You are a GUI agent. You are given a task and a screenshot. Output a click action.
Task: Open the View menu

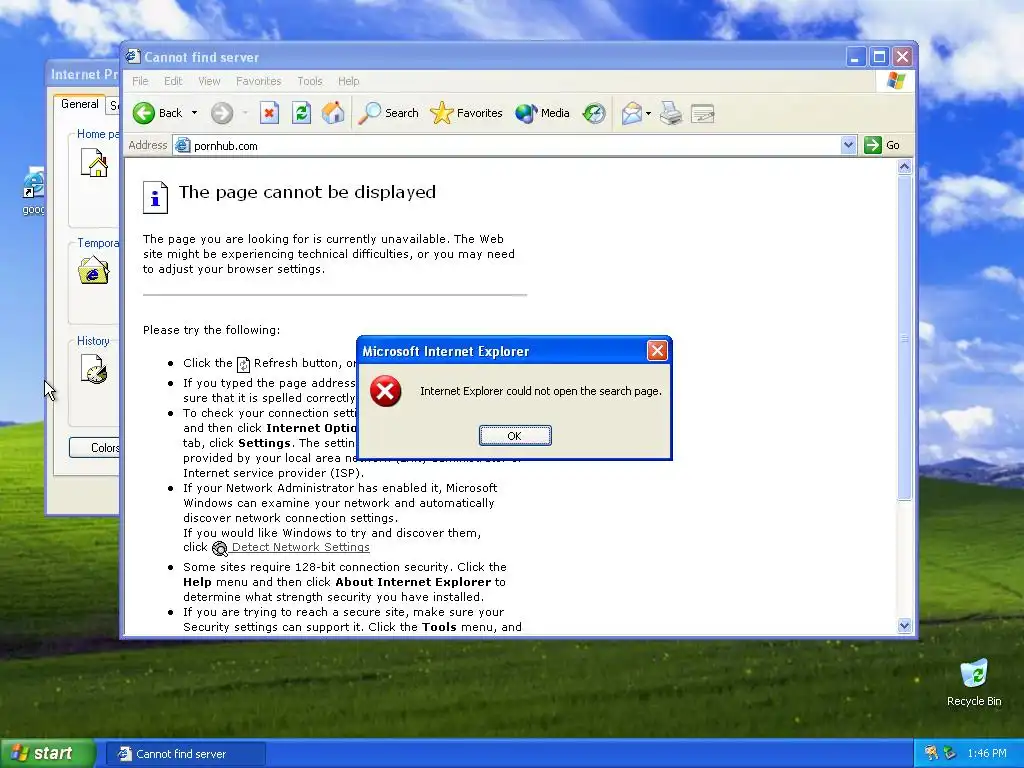tap(209, 81)
